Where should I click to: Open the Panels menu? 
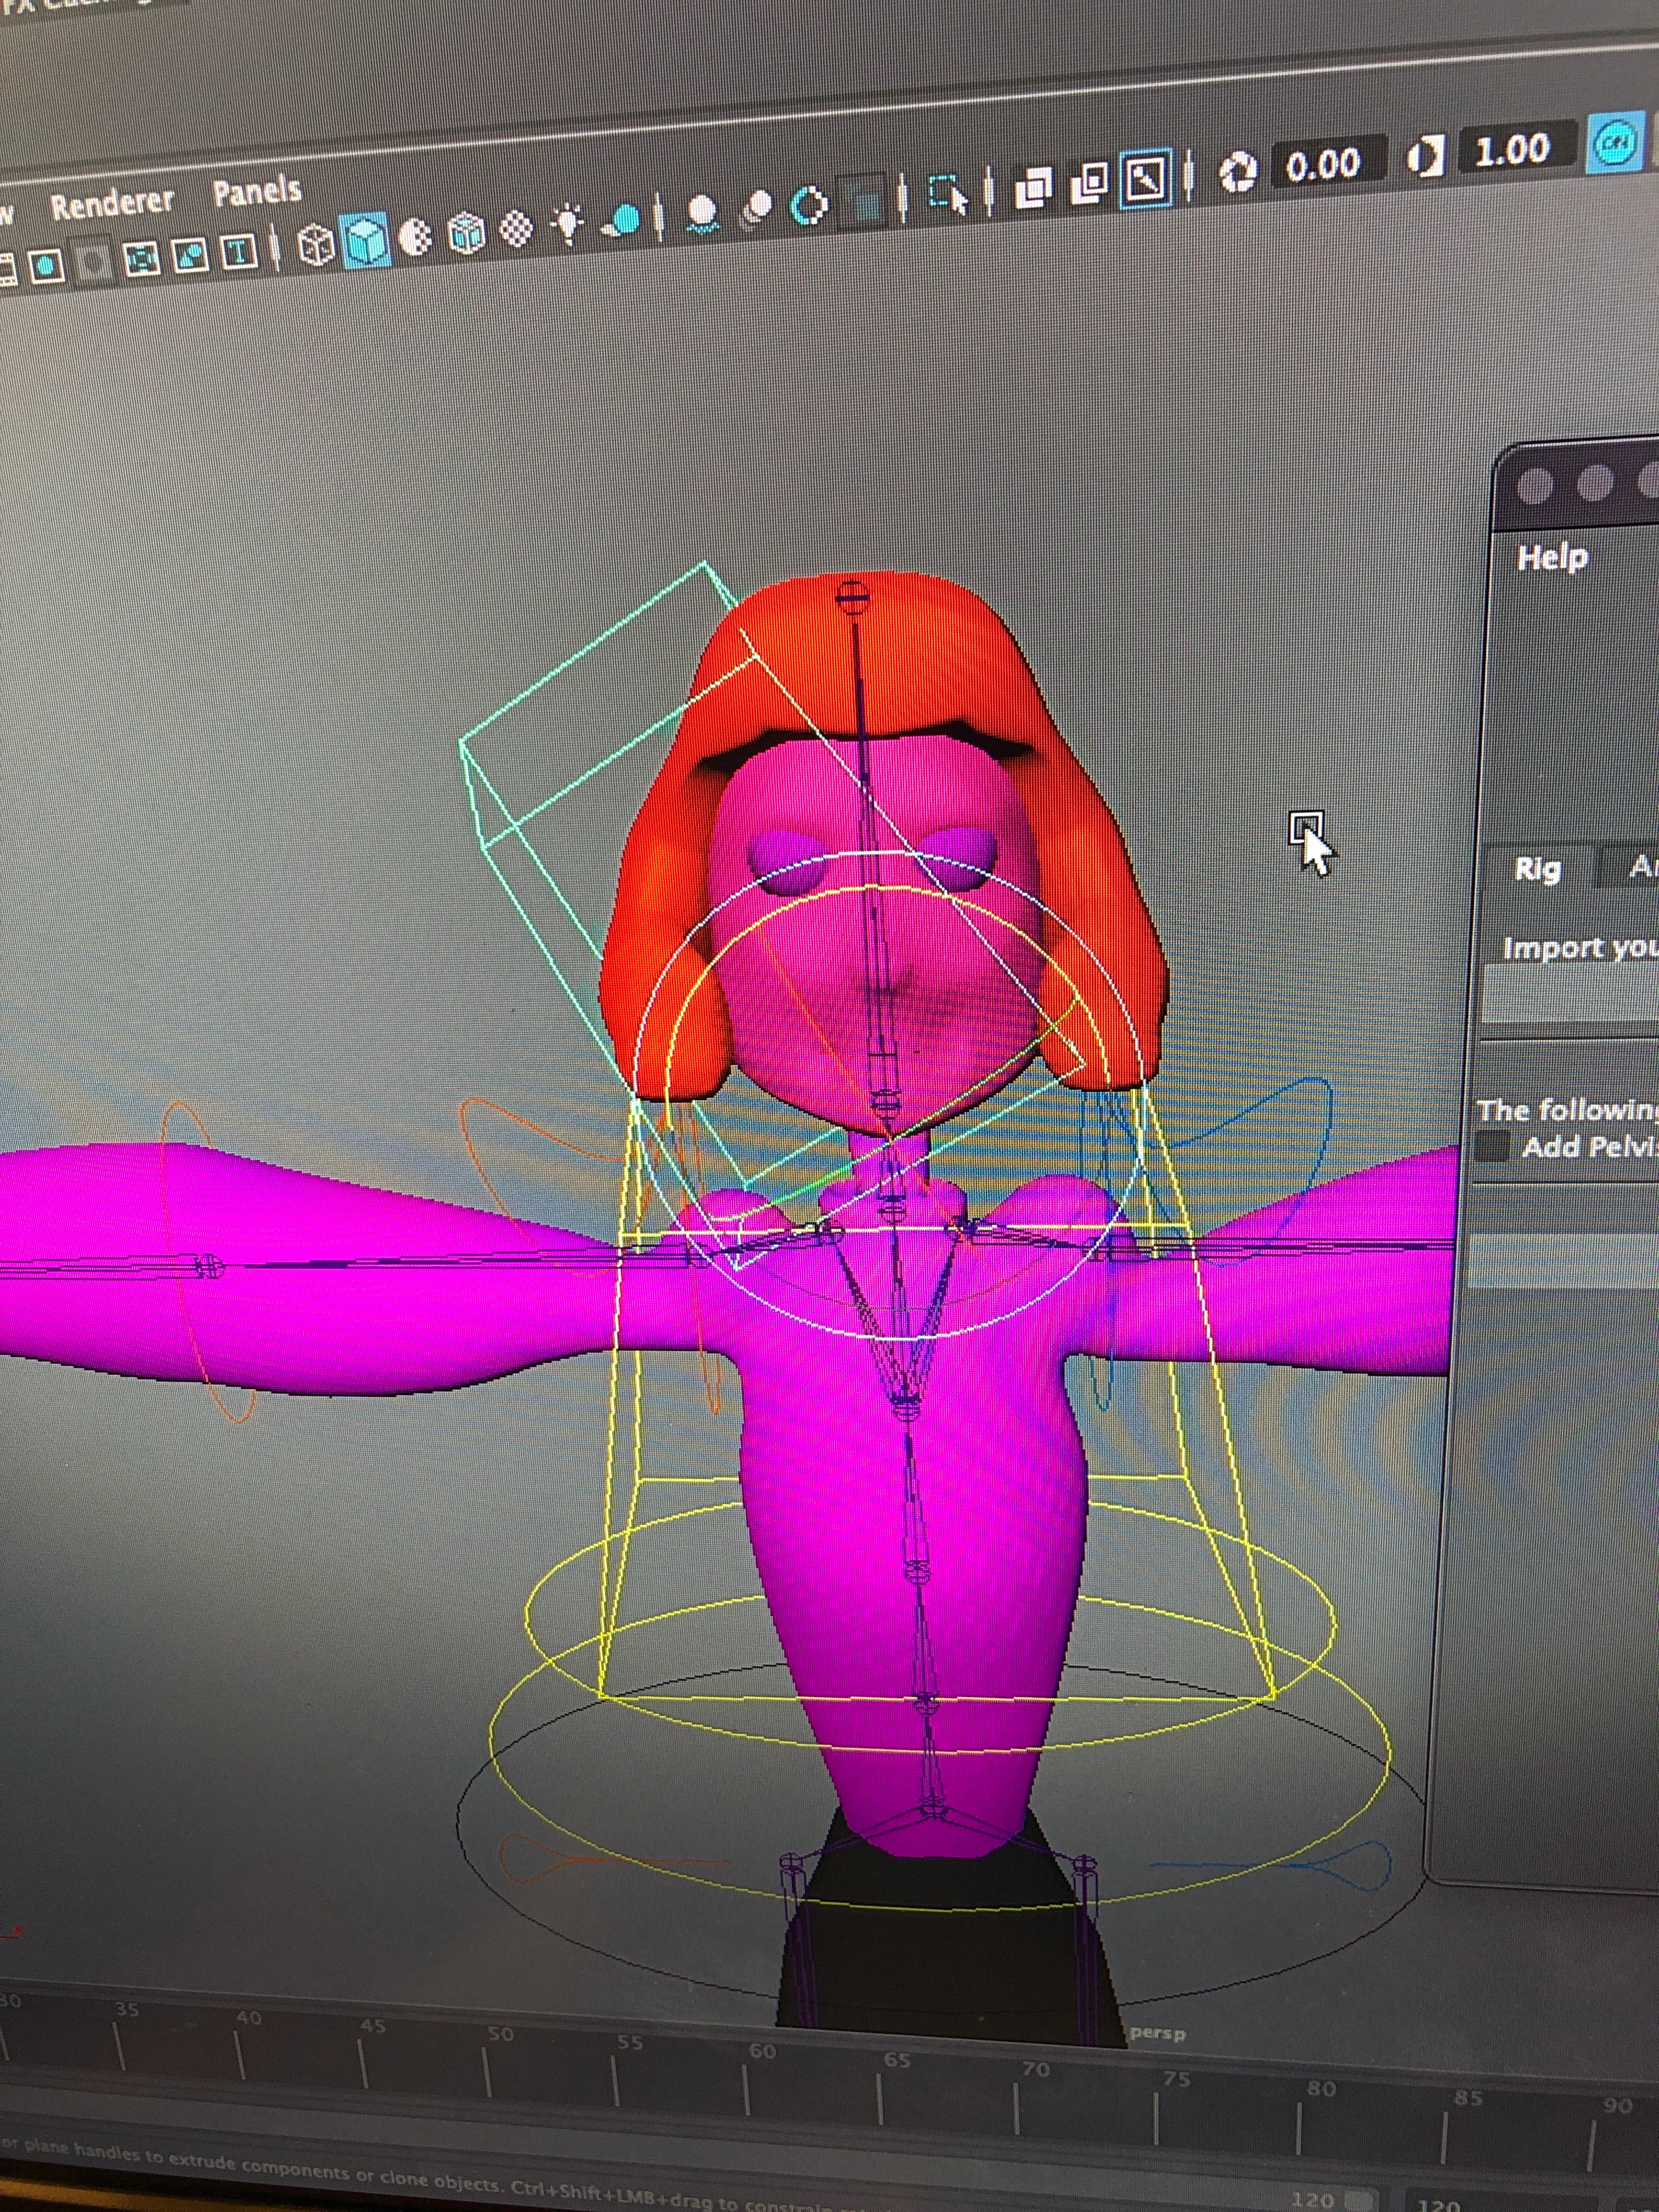tap(256, 190)
